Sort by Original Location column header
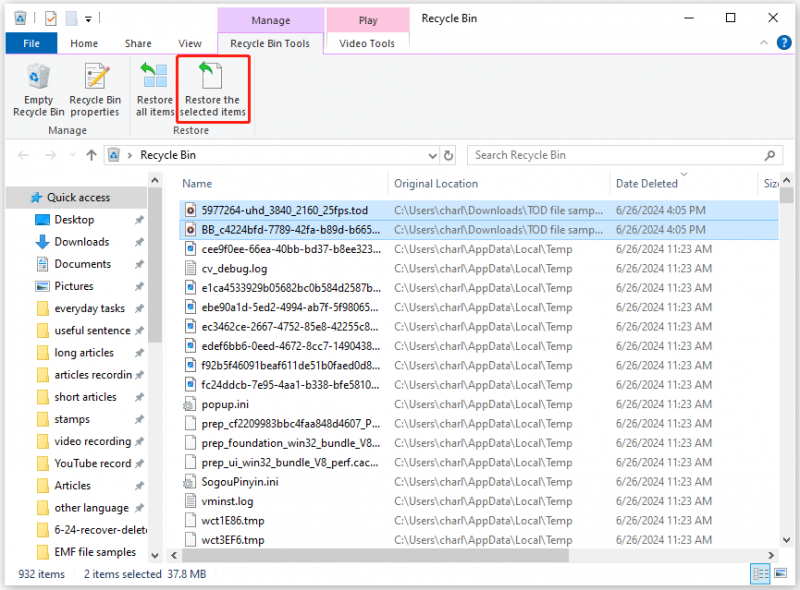800x590 pixels. tap(436, 184)
